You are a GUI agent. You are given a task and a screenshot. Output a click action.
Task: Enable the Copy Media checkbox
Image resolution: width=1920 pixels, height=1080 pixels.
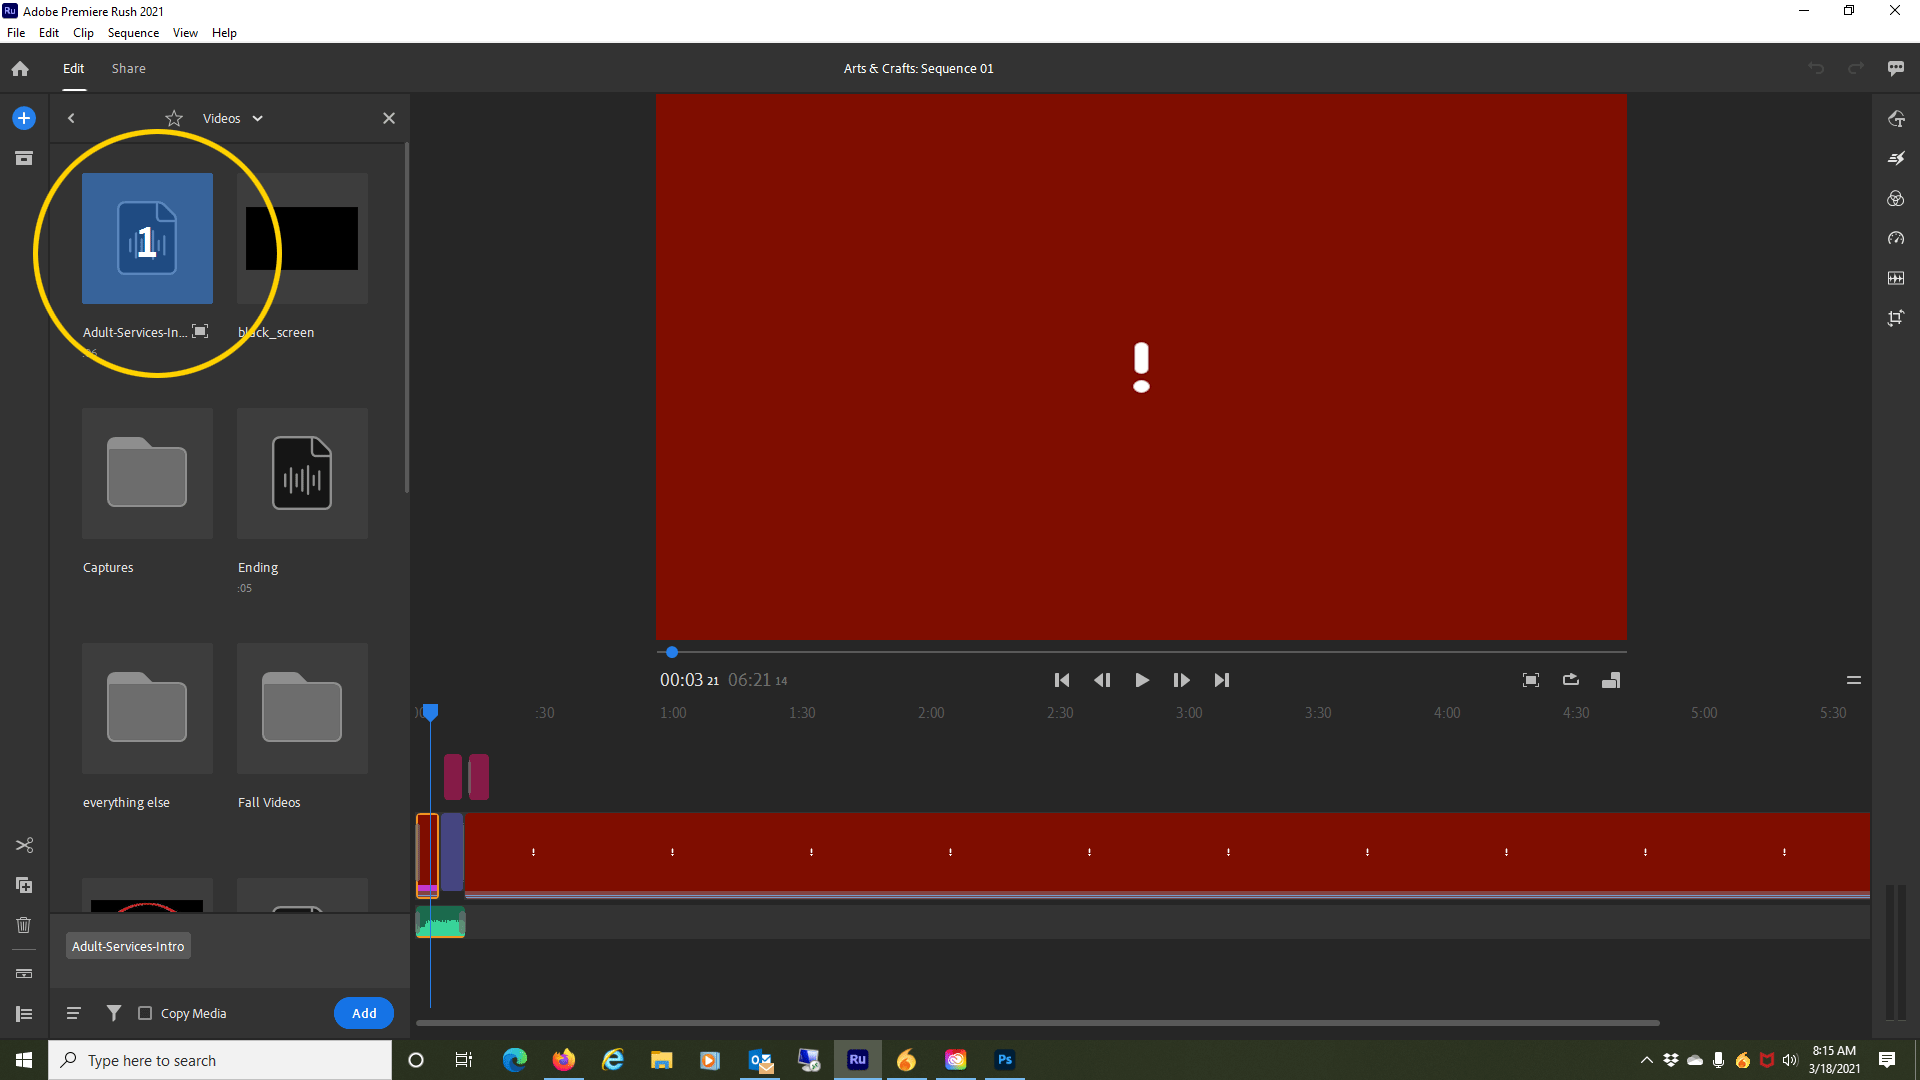[x=145, y=1013]
